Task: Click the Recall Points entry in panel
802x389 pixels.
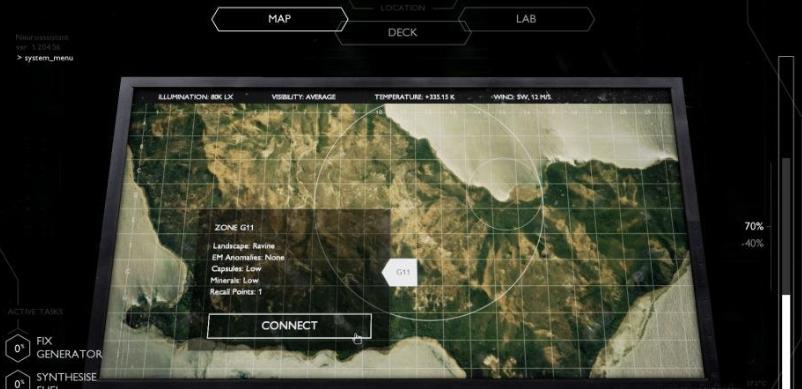Action: click(x=236, y=292)
